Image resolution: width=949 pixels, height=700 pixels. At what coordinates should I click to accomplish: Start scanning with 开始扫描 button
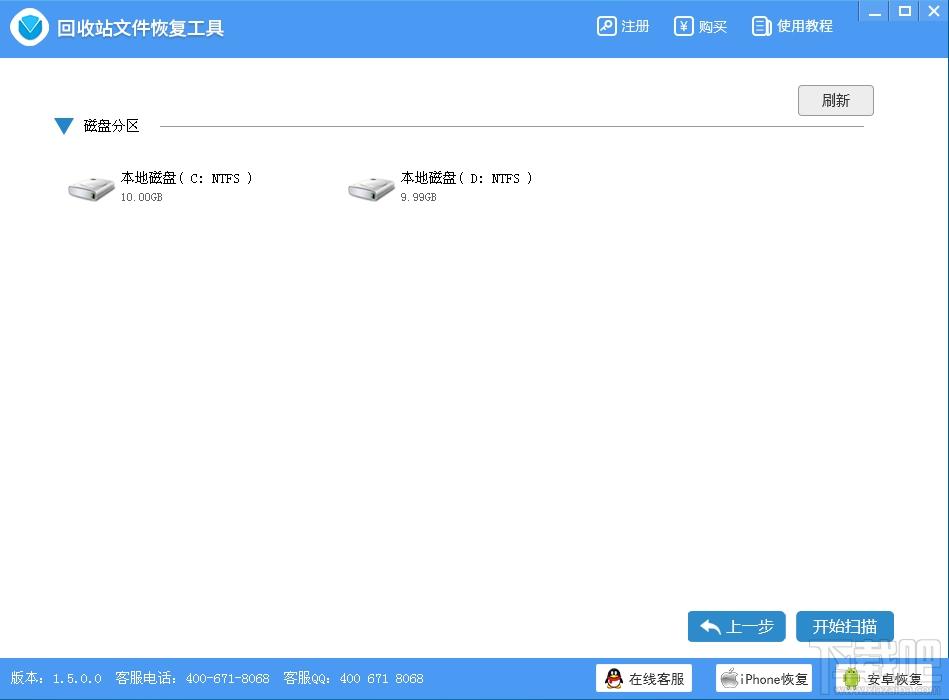click(x=845, y=626)
